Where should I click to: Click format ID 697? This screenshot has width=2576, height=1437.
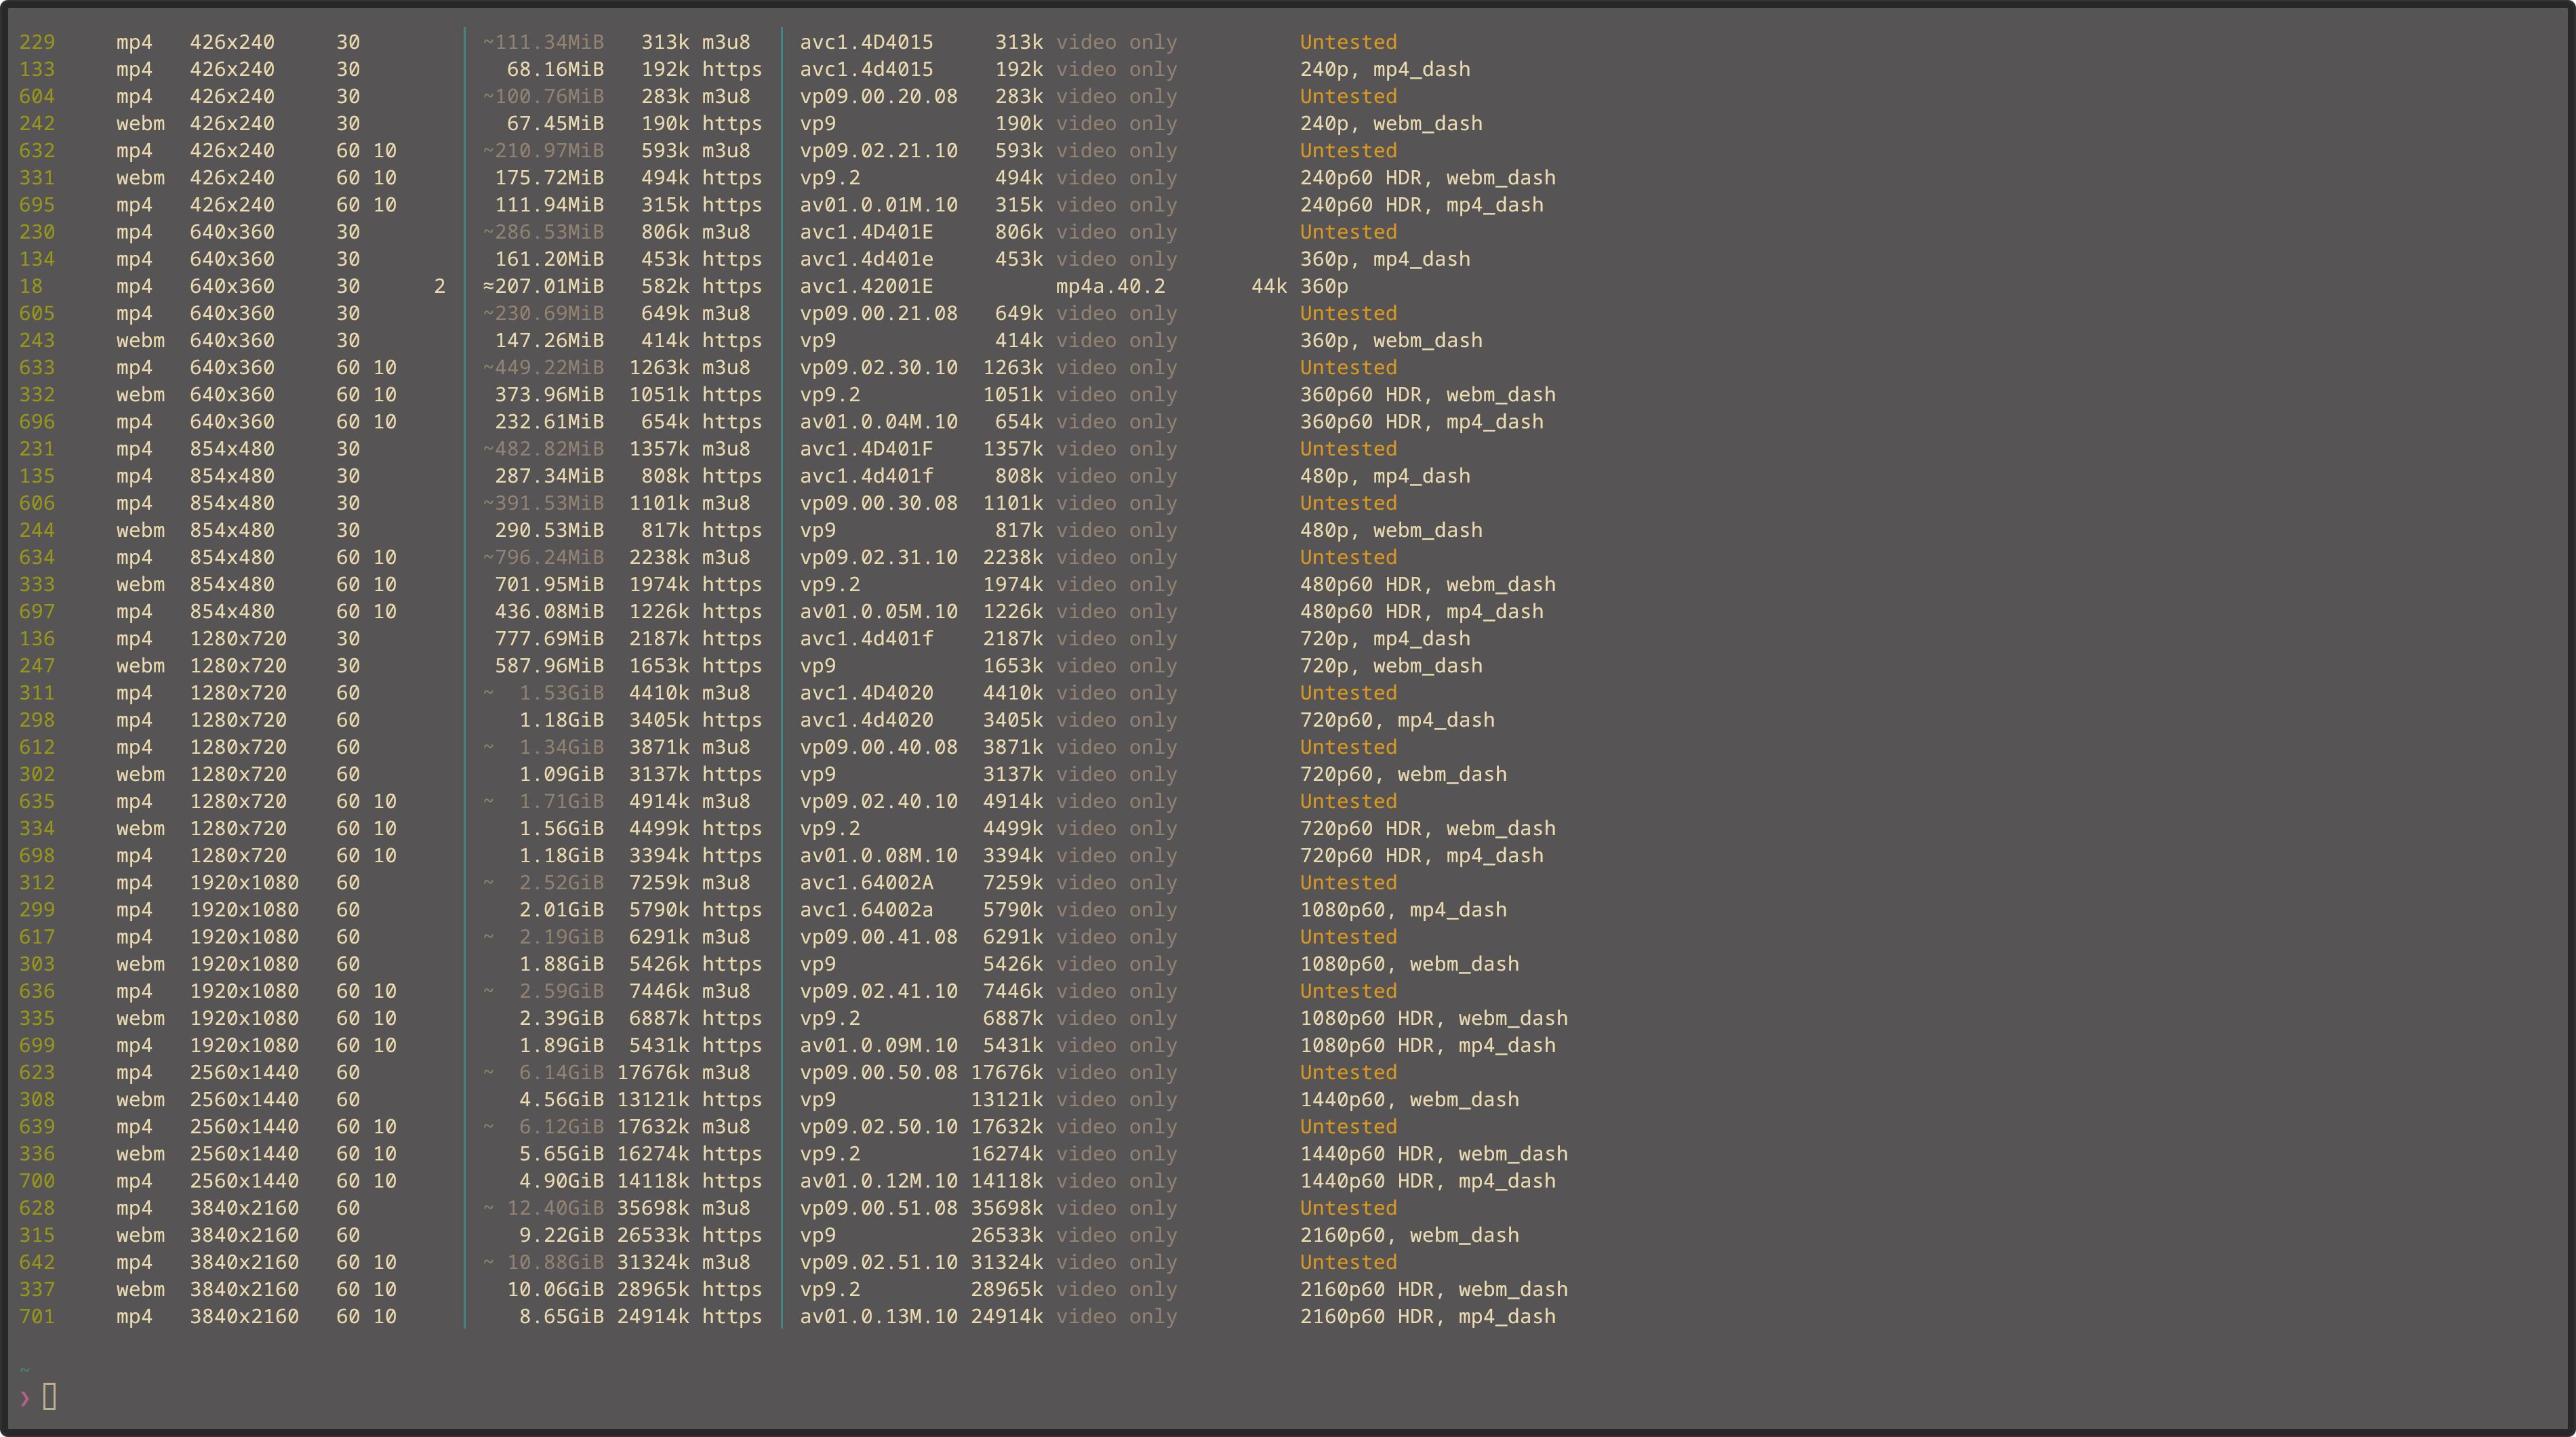[37, 611]
